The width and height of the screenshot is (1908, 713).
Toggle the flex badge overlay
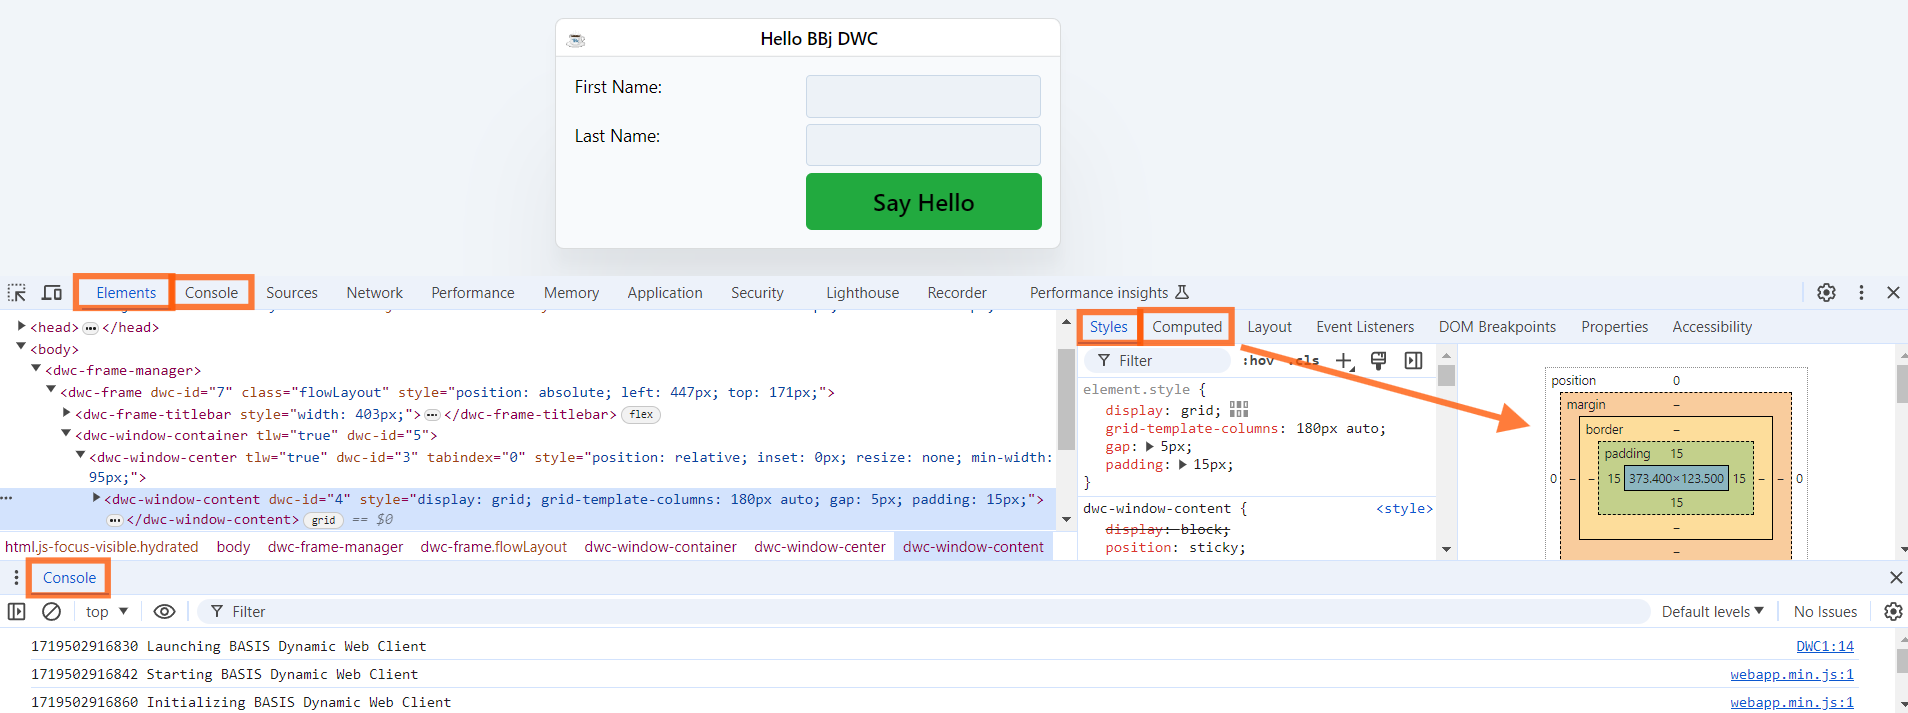[641, 414]
